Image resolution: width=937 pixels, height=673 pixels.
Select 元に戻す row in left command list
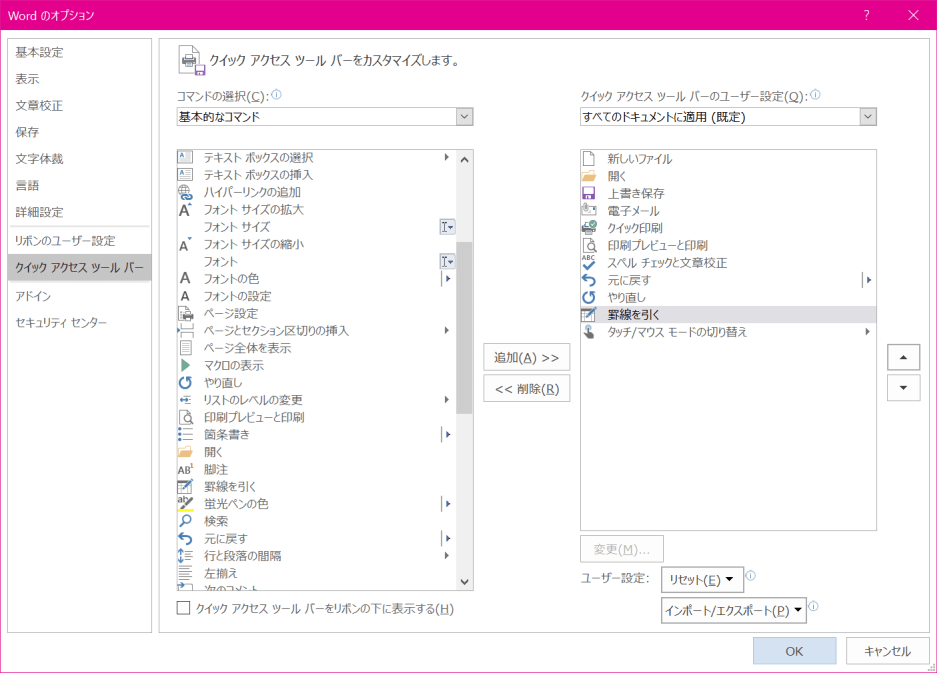pyautogui.click(x=316, y=539)
